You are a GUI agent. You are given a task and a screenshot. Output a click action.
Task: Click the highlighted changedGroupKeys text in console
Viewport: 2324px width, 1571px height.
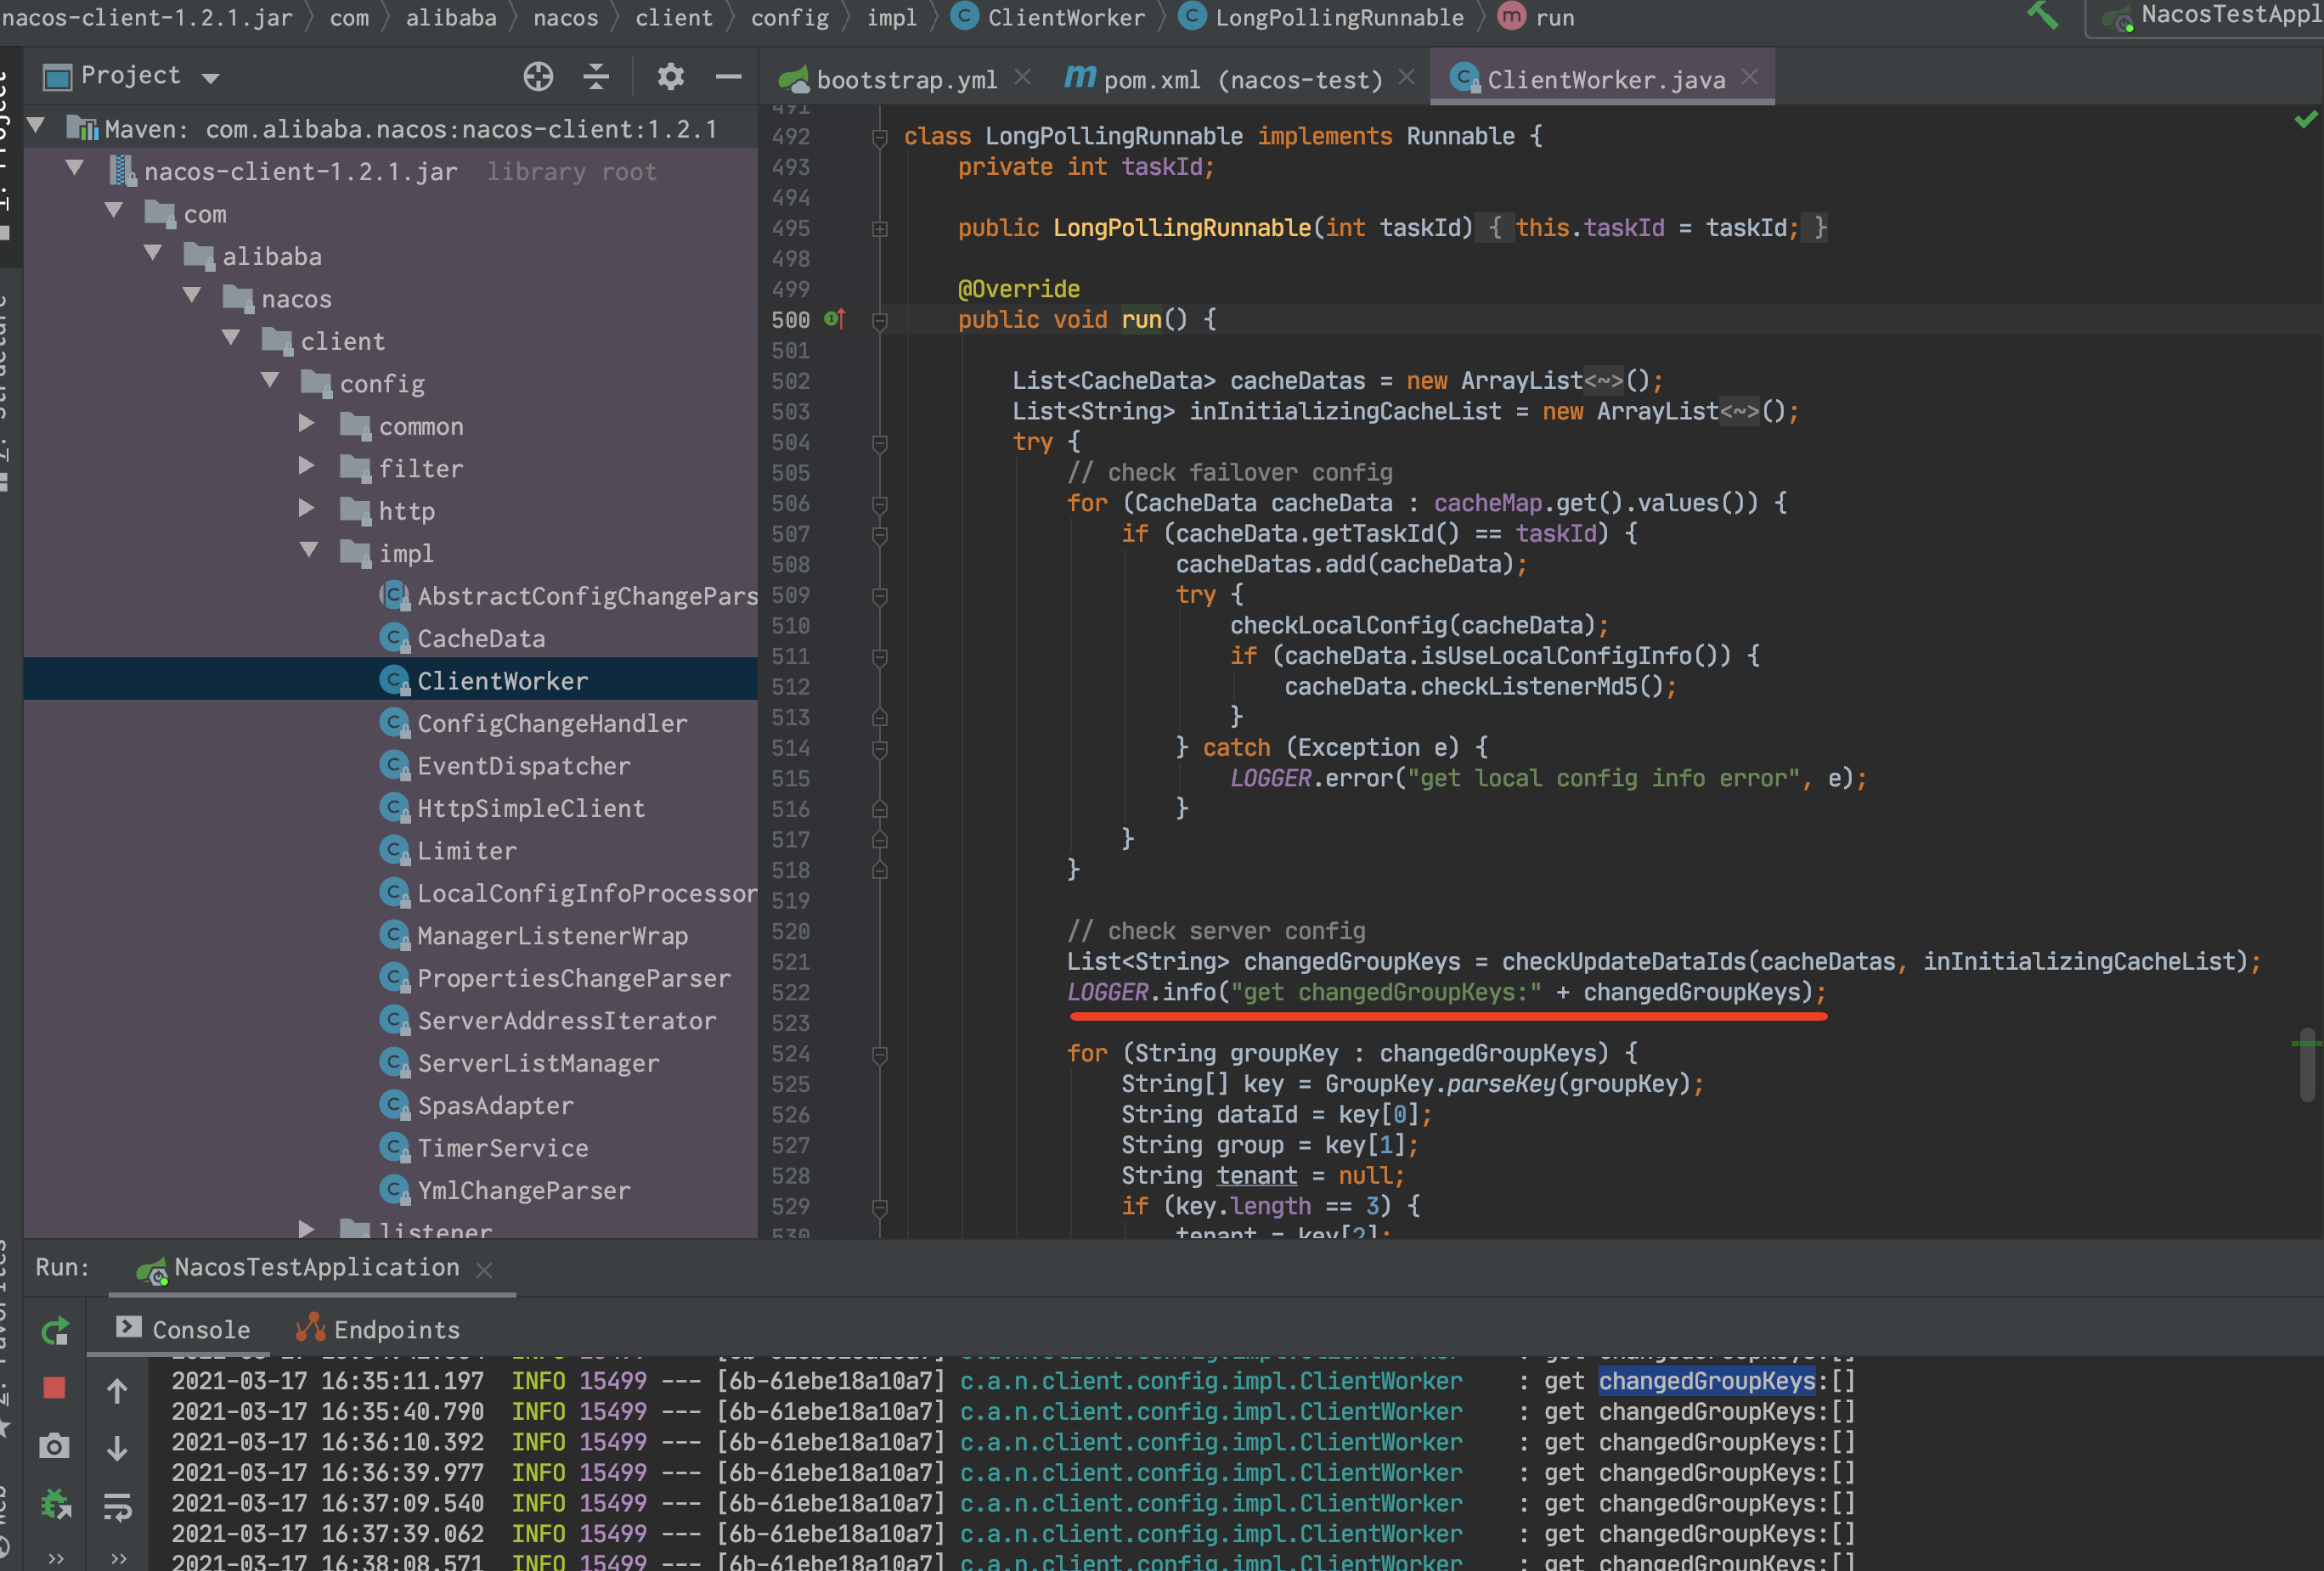1707,1381
